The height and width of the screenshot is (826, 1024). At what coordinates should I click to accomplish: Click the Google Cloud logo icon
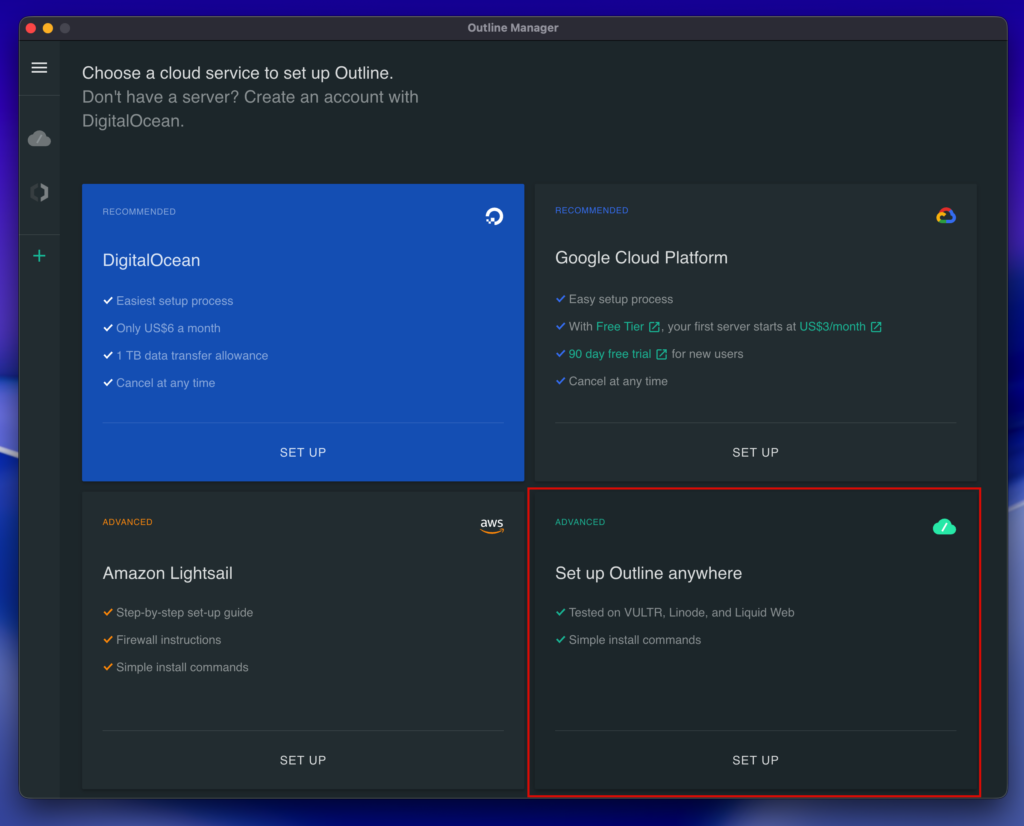[x=945, y=215]
